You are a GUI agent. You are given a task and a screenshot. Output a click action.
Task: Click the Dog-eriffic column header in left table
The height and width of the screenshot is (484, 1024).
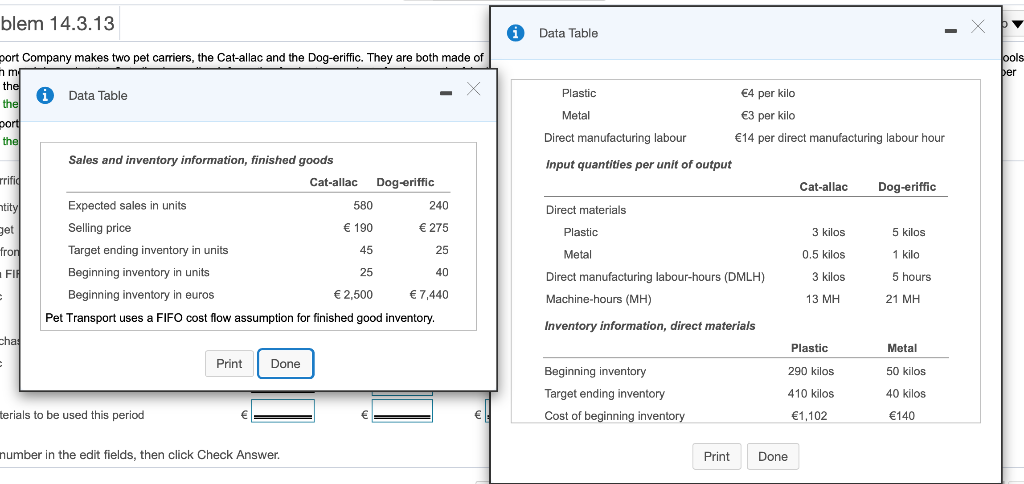(406, 182)
